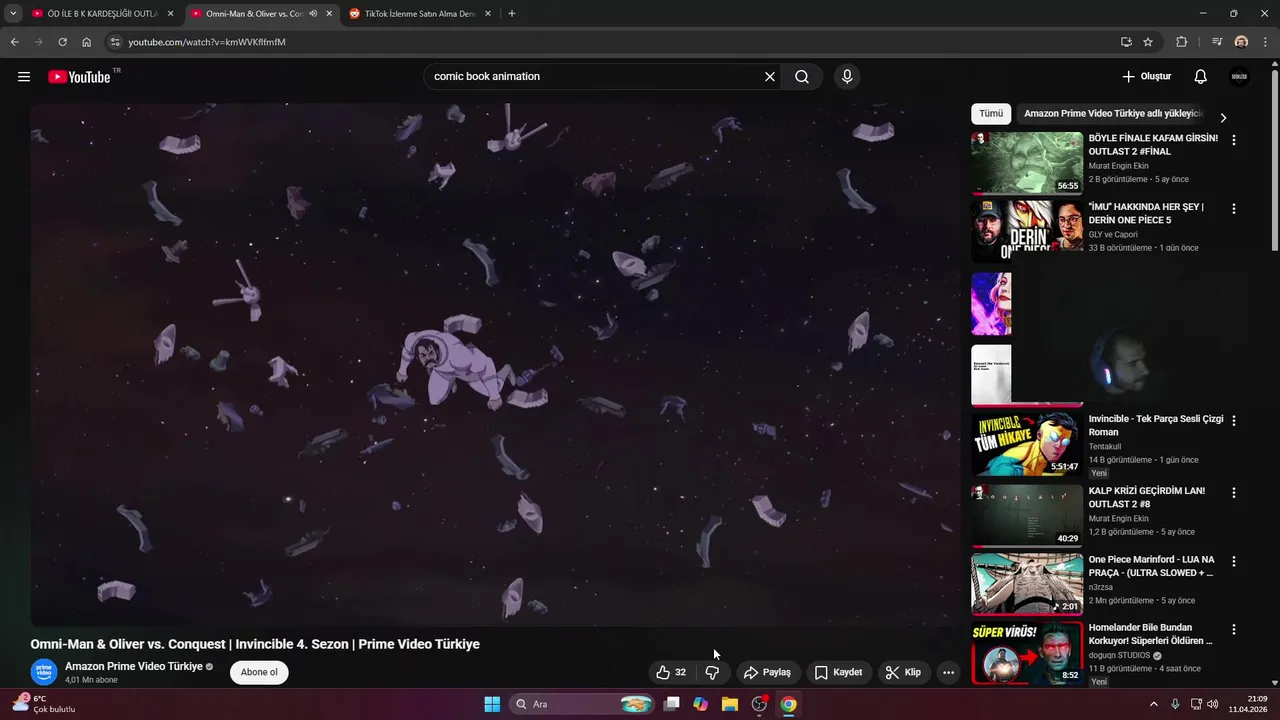This screenshot has height=720, width=1280.
Task: View site information icon in address bar
Action: 115,42
